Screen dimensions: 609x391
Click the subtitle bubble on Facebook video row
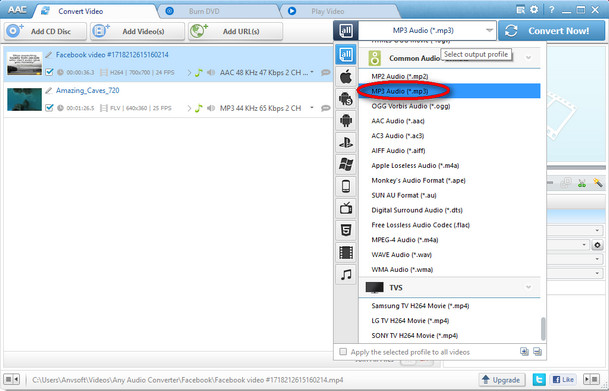pos(325,73)
